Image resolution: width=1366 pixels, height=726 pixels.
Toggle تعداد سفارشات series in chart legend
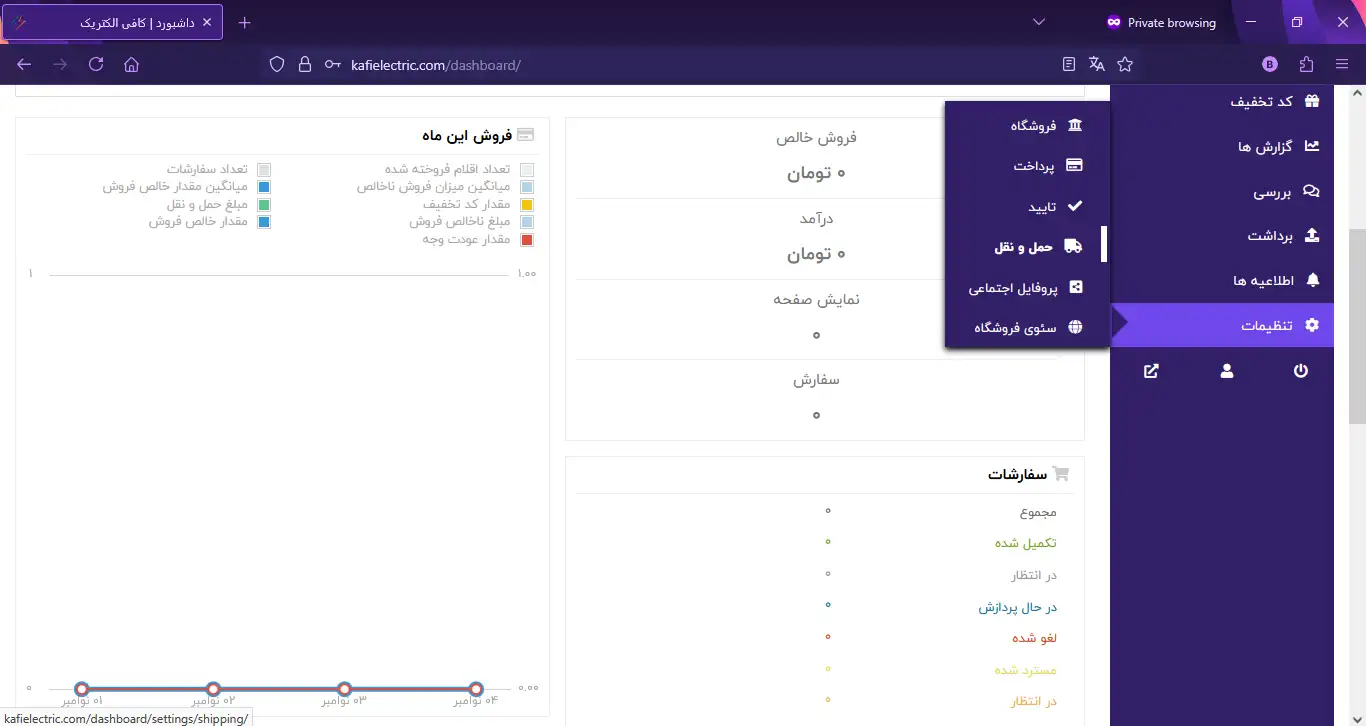click(x=264, y=169)
